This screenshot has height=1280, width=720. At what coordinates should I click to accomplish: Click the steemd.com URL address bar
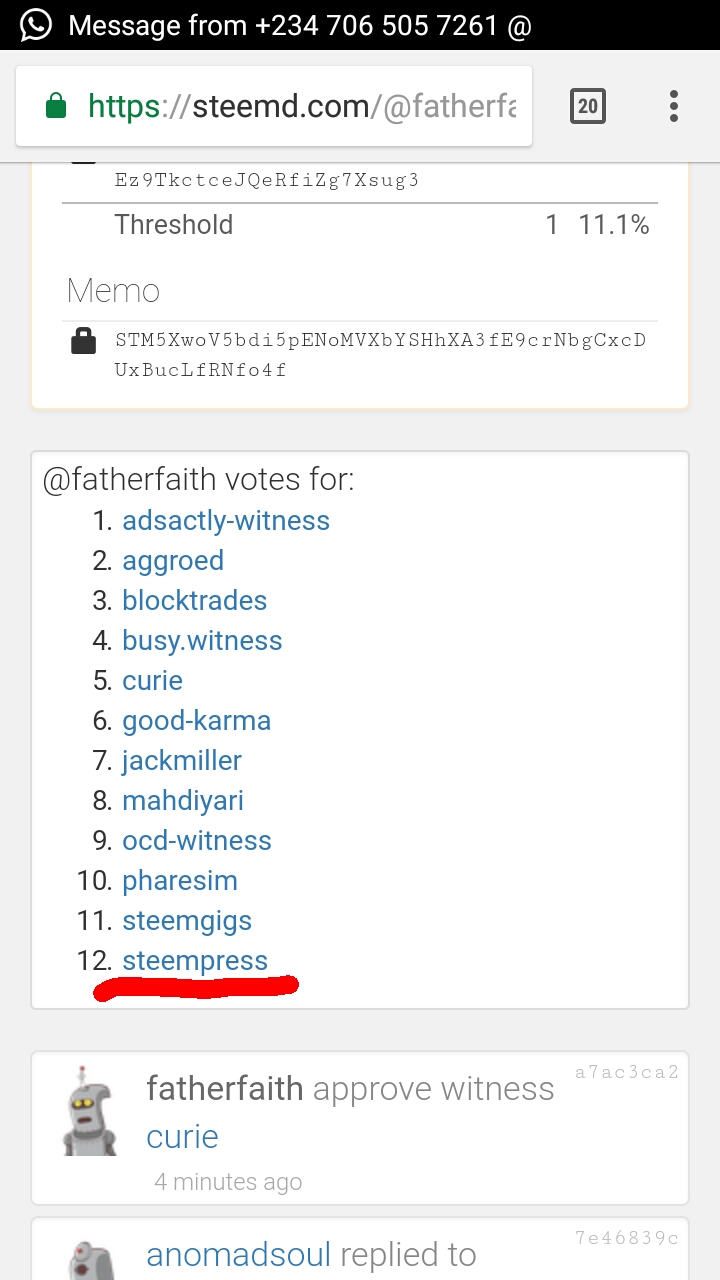pos(300,106)
